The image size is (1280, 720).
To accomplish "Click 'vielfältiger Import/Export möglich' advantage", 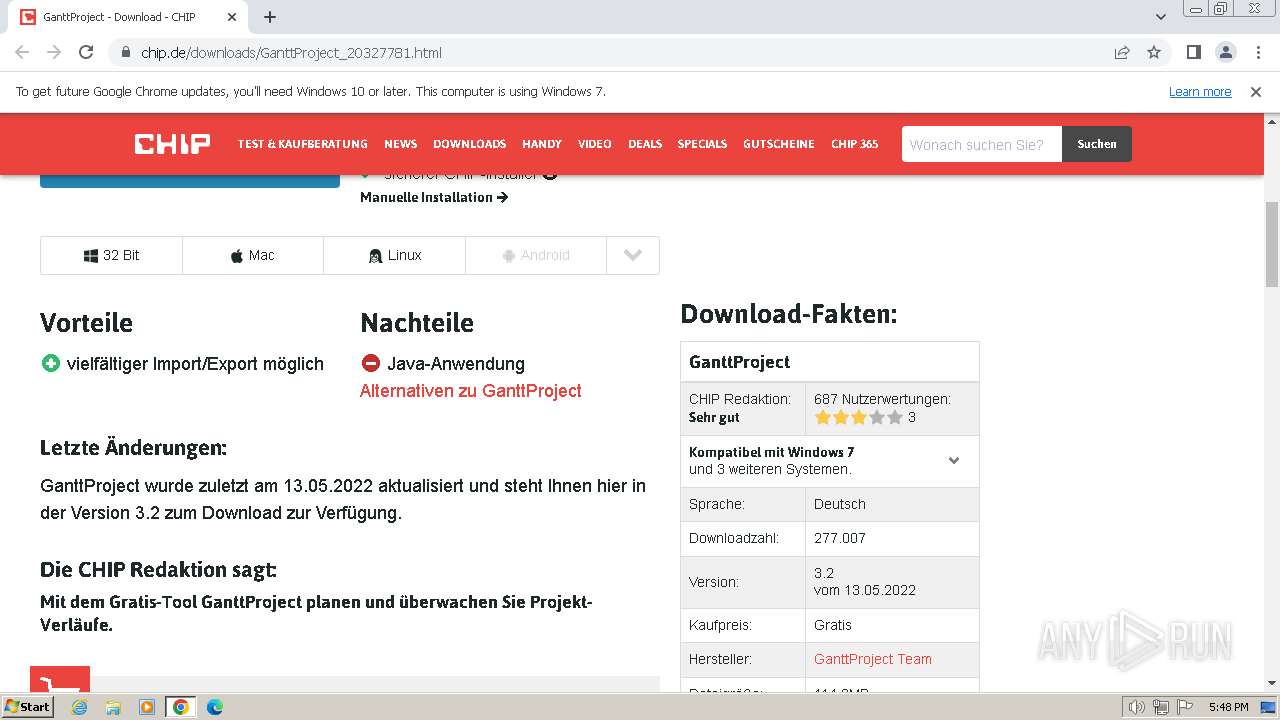I will pyautogui.click(x=195, y=364).
